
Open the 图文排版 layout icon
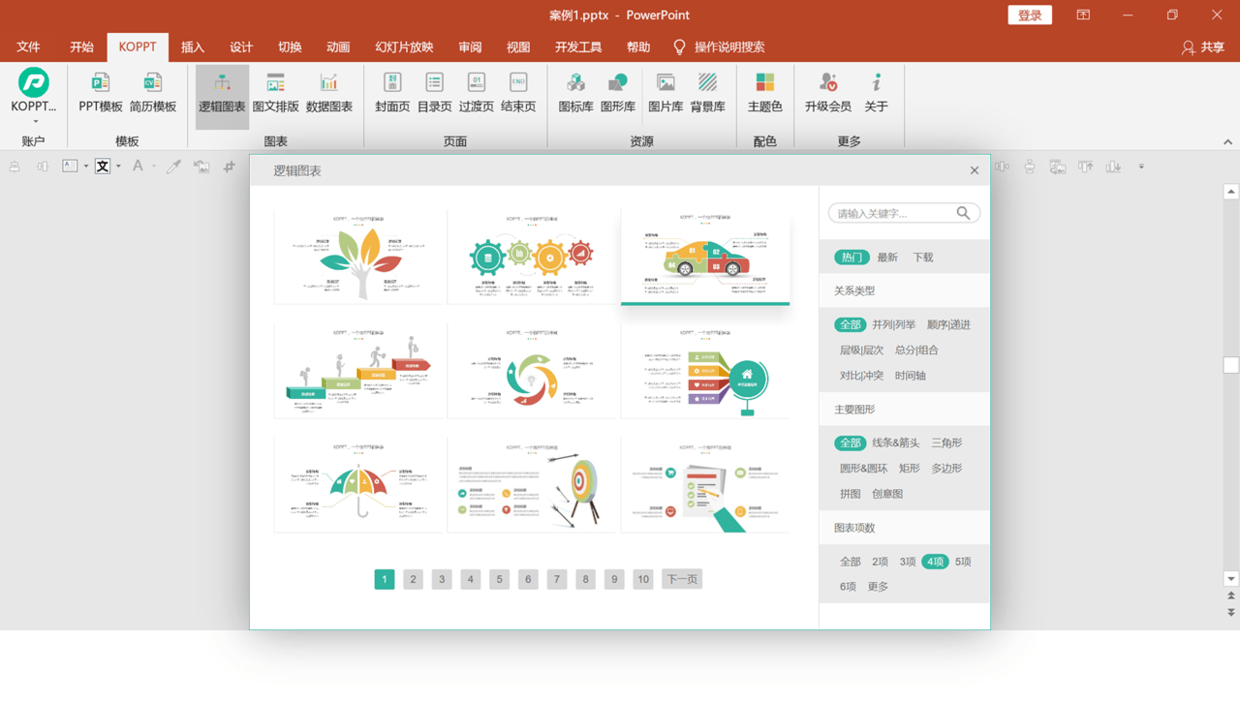tap(275, 92)
